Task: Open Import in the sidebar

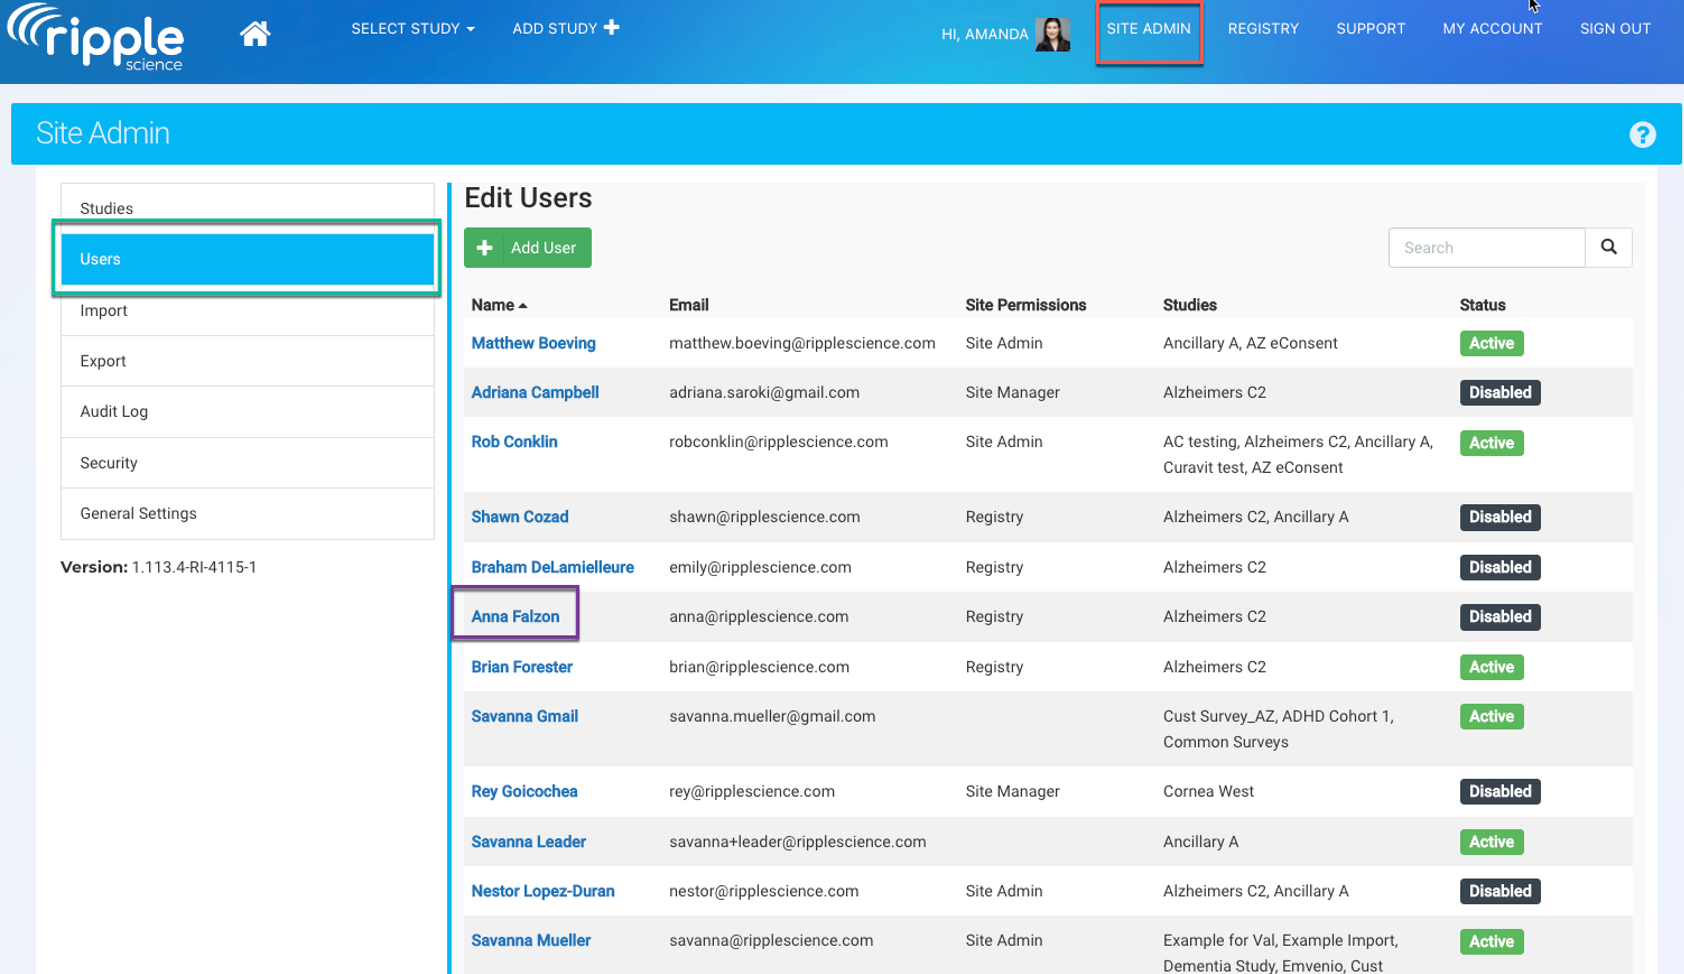Action: click(247, 311)
